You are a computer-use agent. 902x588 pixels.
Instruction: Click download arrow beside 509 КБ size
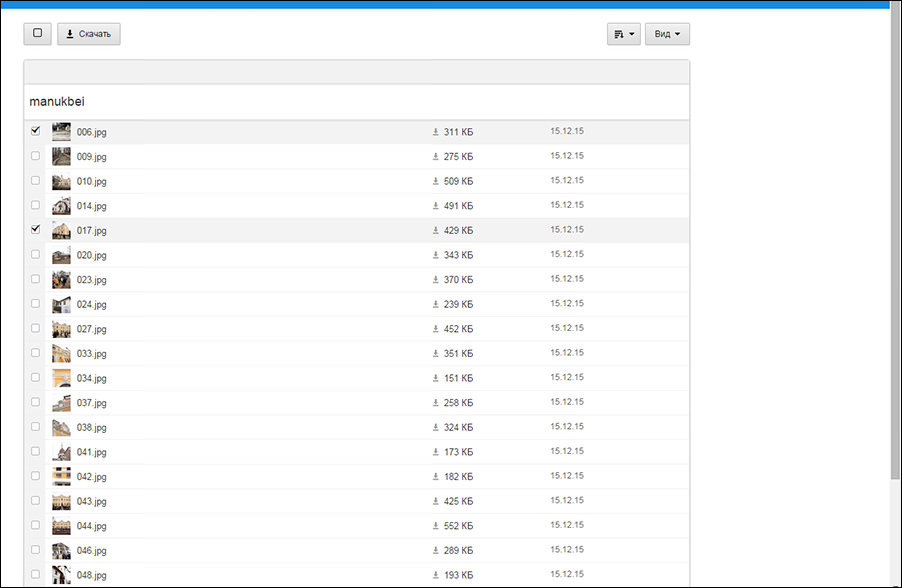(x=436, y=181)
